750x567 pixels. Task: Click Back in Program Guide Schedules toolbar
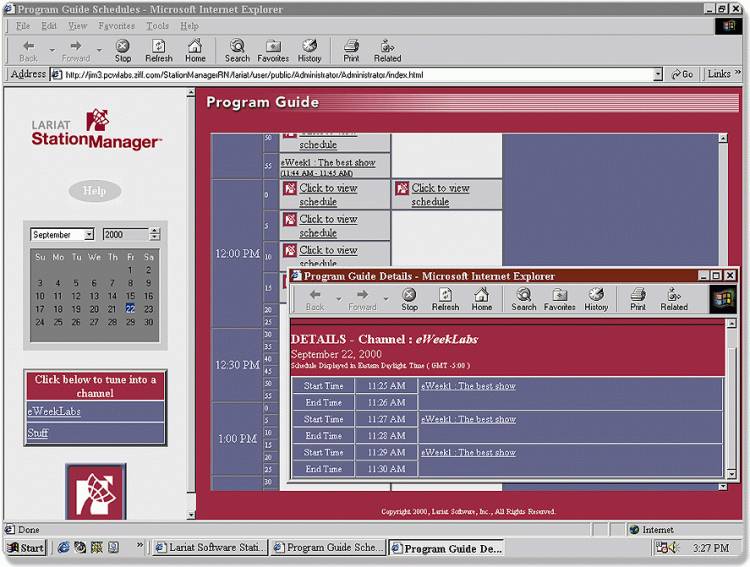click(x=29, y=51)
